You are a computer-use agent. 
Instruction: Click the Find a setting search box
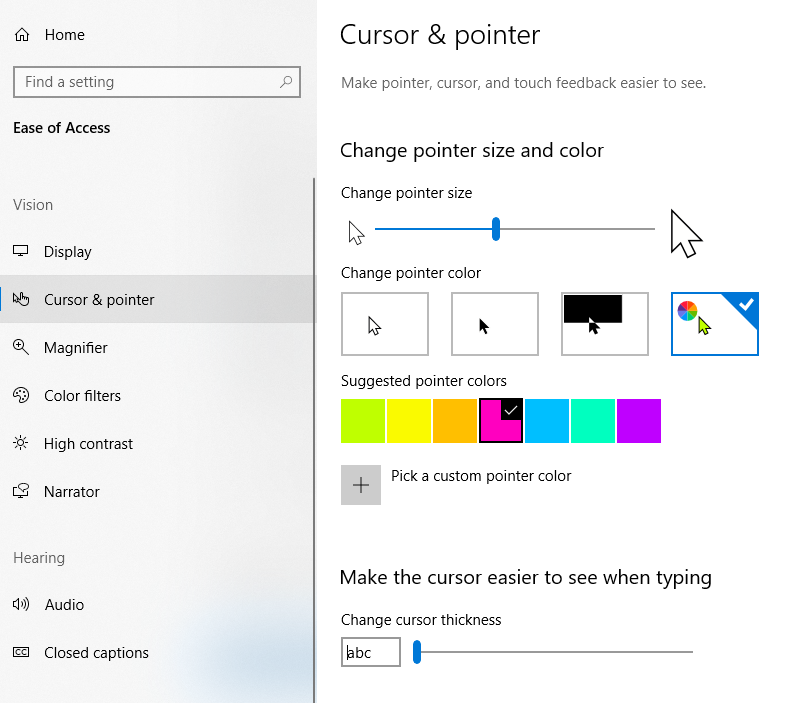[x=157, y=82]
